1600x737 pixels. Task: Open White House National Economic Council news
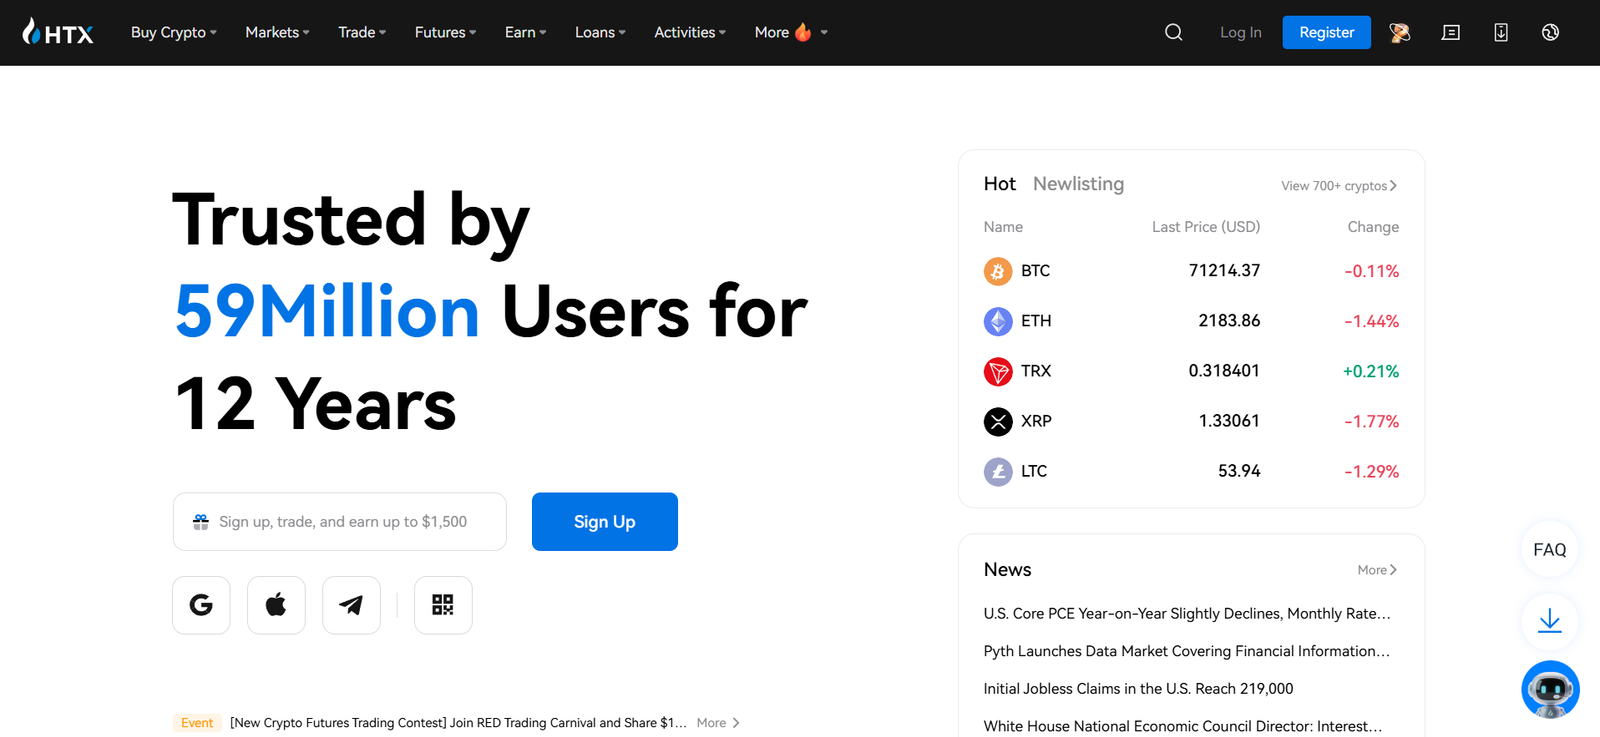pos(1183,727)
